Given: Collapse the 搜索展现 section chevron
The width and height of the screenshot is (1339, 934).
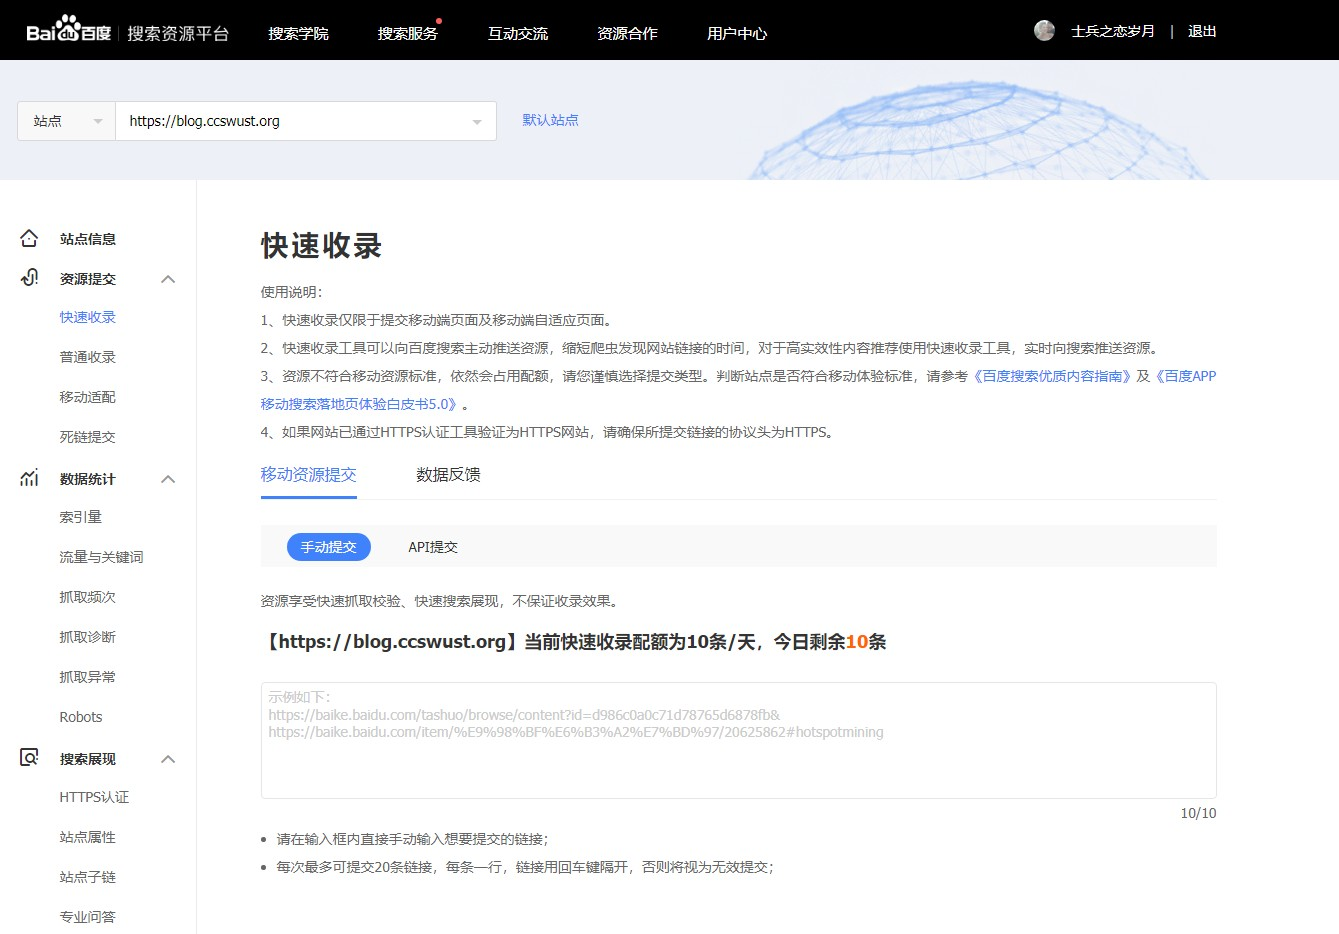Looking at the screenshot, I should (x=168, y=759).
